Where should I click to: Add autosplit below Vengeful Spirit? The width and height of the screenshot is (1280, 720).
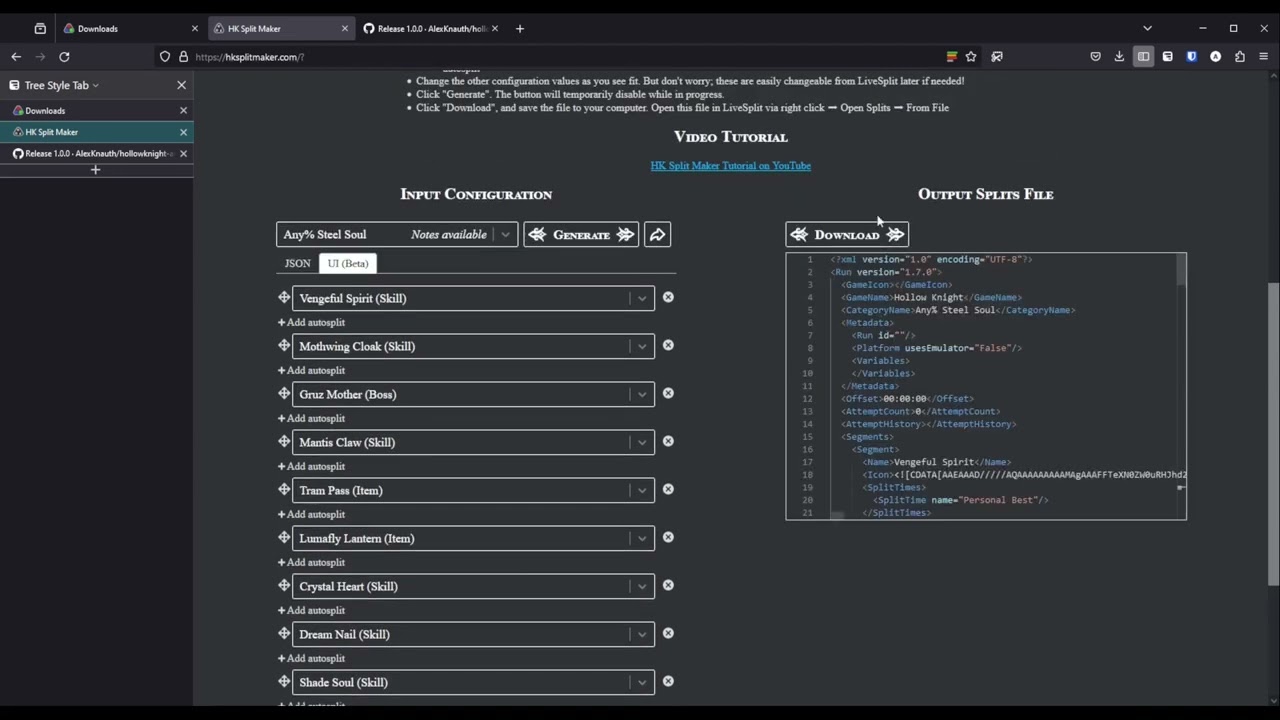[311, 322]
